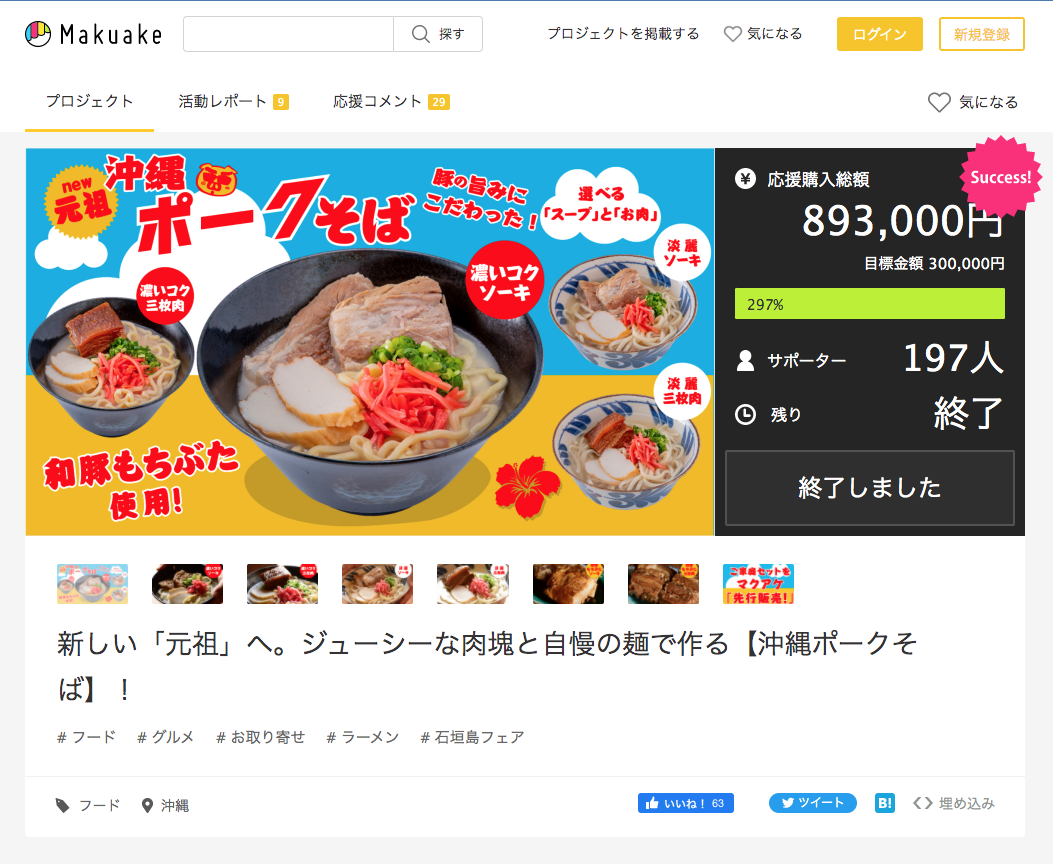Open the 活動レポート tab
This screenshot has height=864, width=1053.
tap(233, 101)
